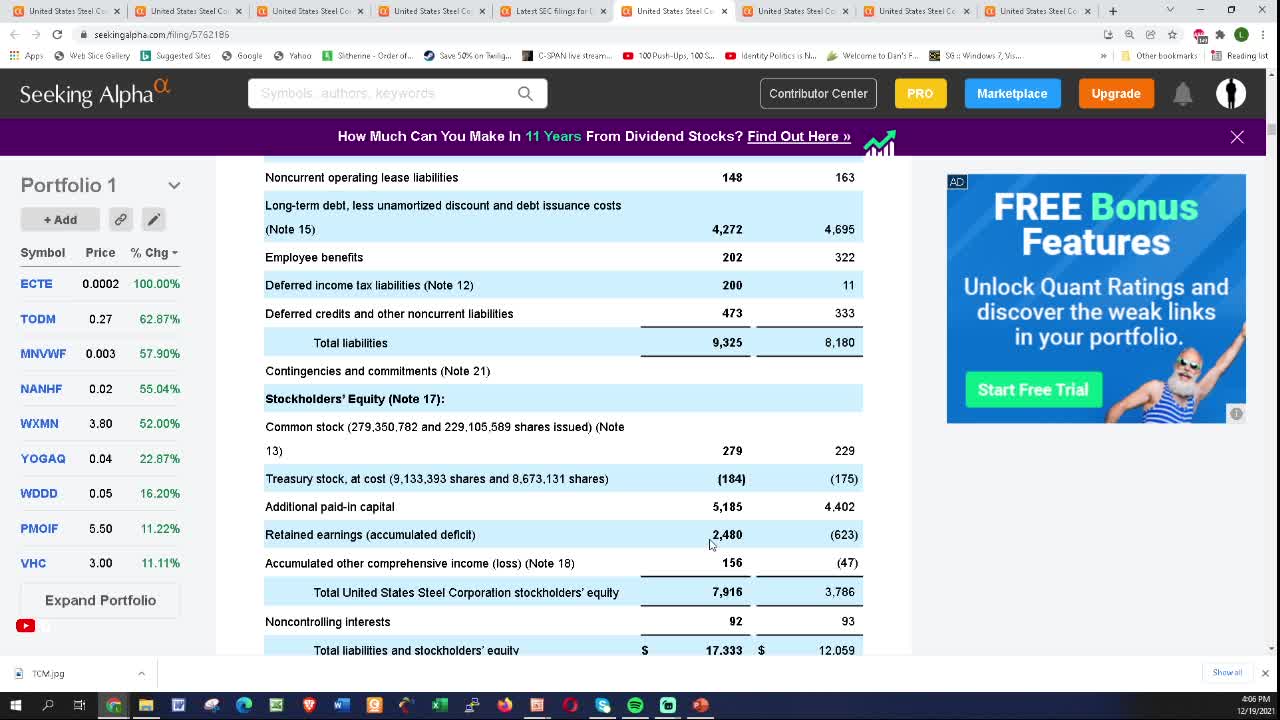Image resolution: width=1280 pixels, height=720 pixels.
Task: Open the WXMN ticker
Action: (39, 424)
